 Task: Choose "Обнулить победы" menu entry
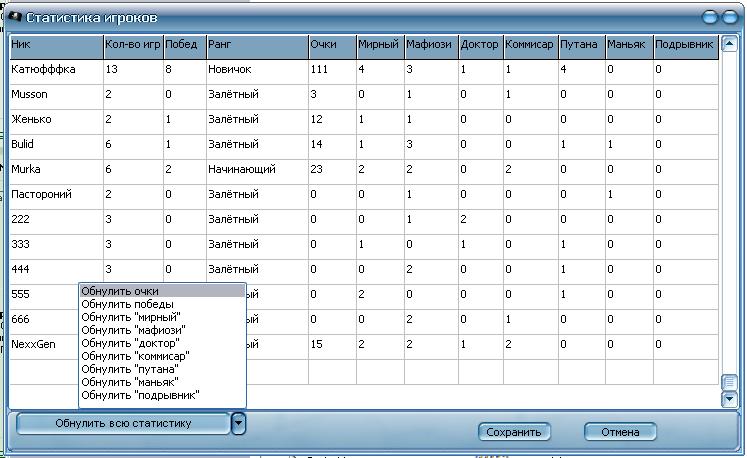coord(161,304)
